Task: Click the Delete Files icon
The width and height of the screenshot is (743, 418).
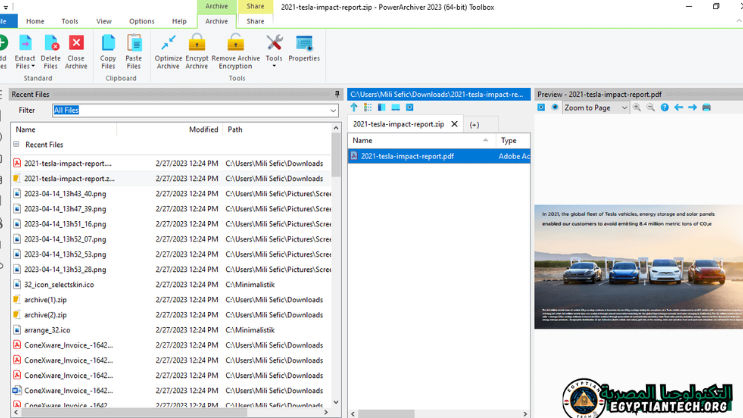Action: (x=50, y=49)
